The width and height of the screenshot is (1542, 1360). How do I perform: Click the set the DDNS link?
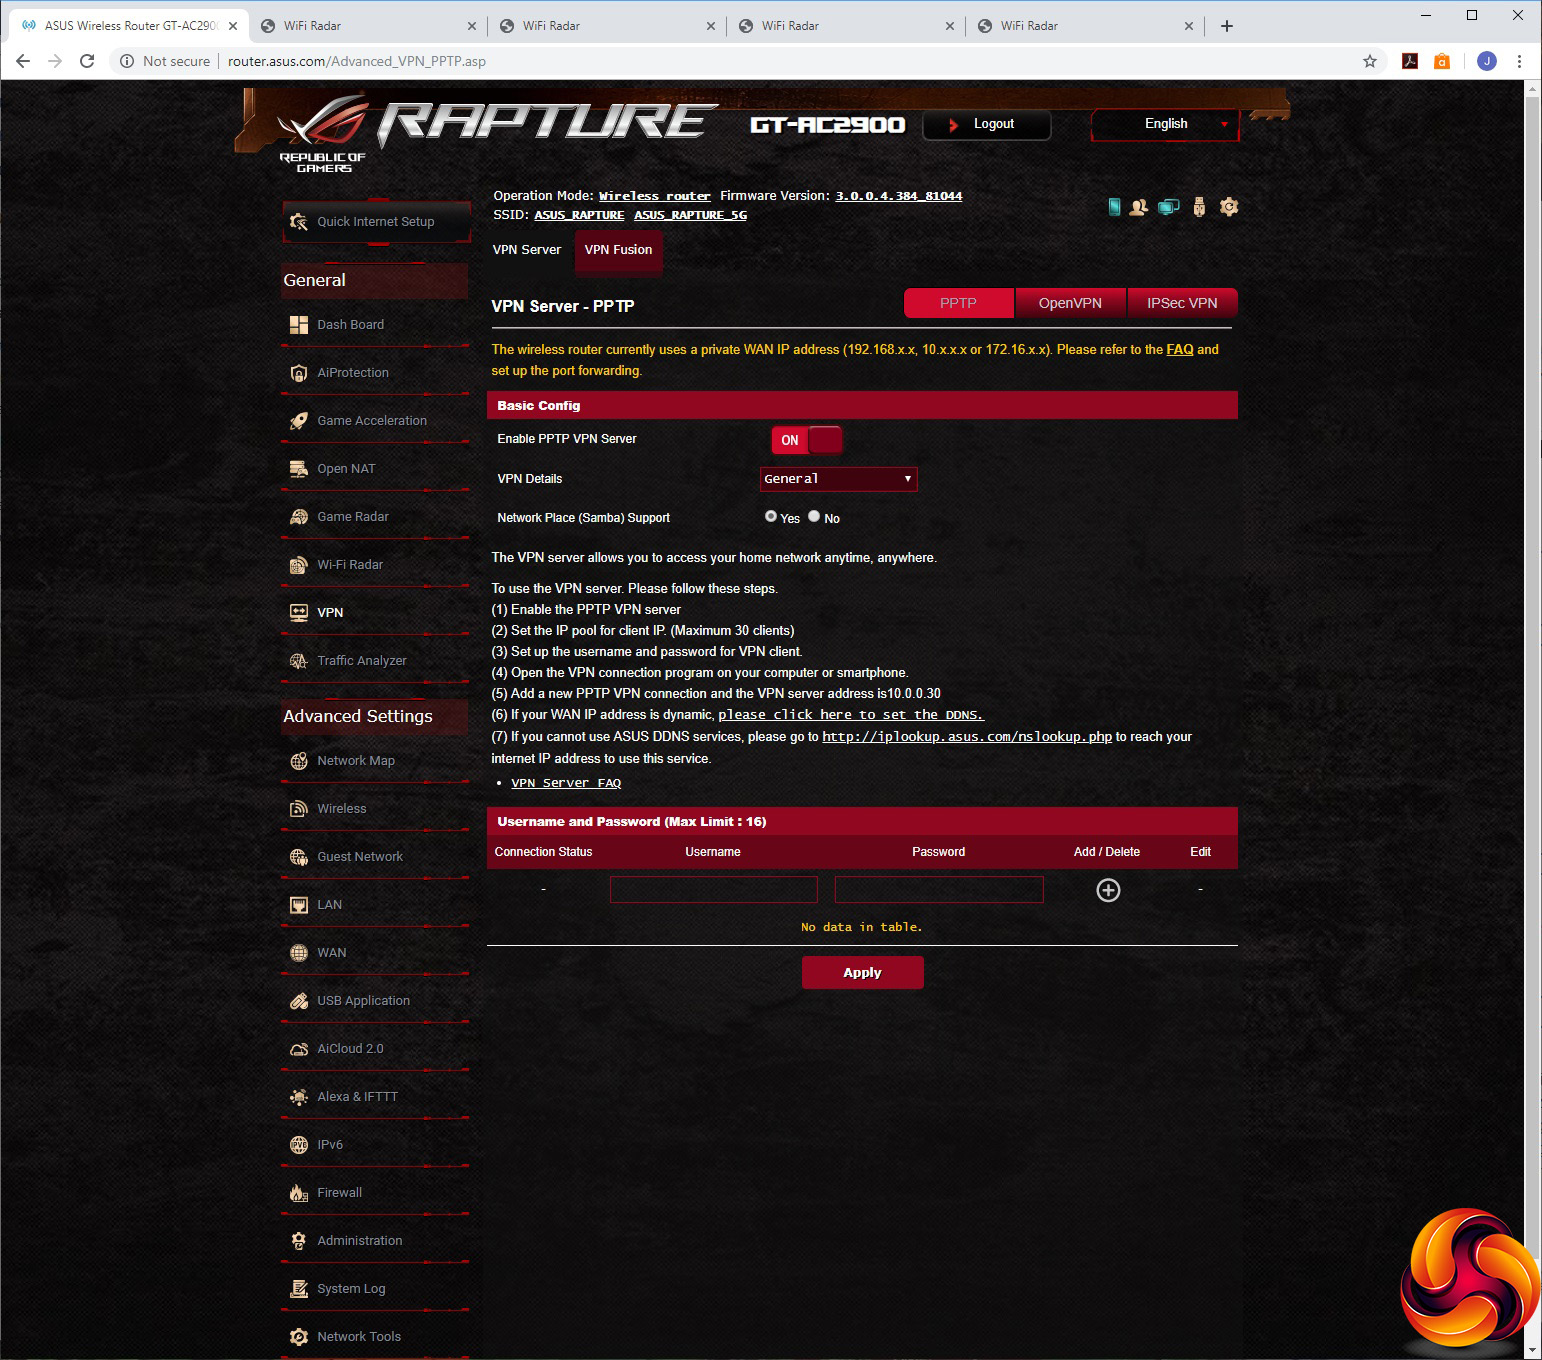click(851, 714)
